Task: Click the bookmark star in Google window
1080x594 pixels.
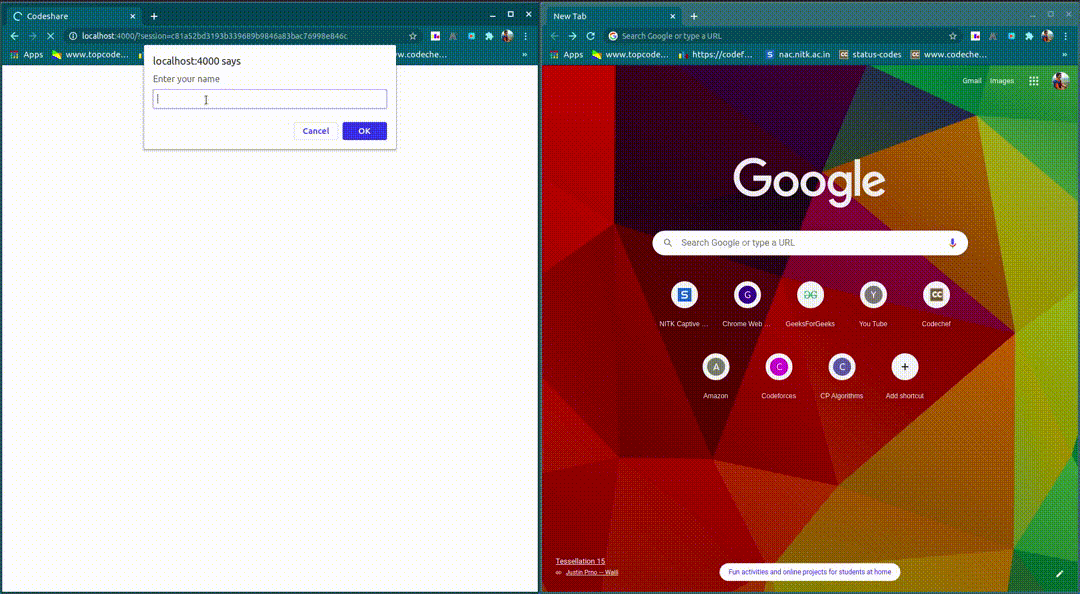Action: 953,36
